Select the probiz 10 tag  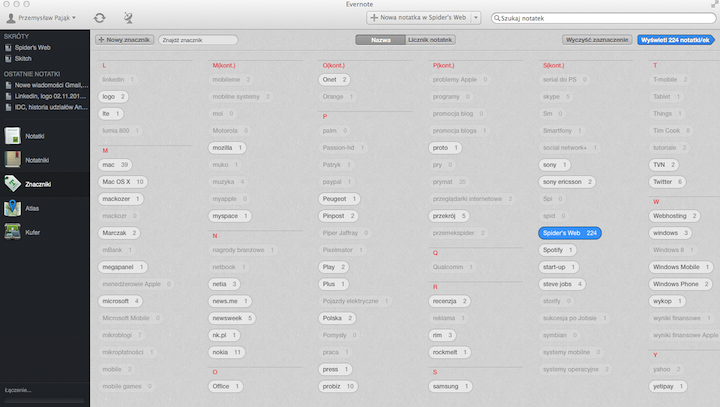click(x=338, y=386)
